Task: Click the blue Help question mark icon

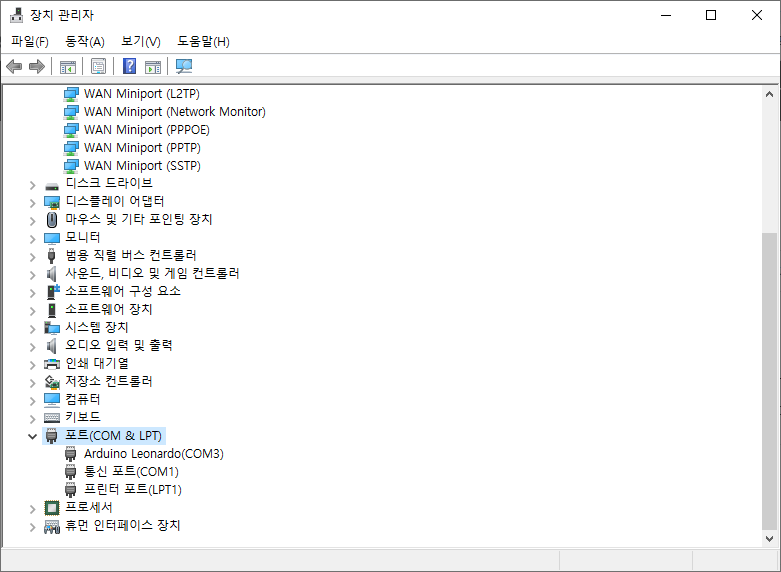Action: pos(130,66)
